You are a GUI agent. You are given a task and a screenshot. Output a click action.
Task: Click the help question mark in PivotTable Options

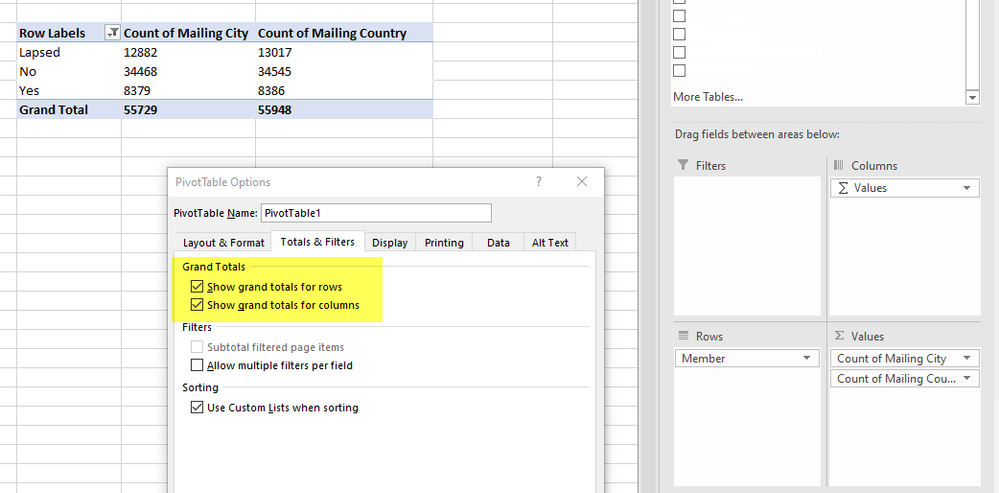click(538, 182)
